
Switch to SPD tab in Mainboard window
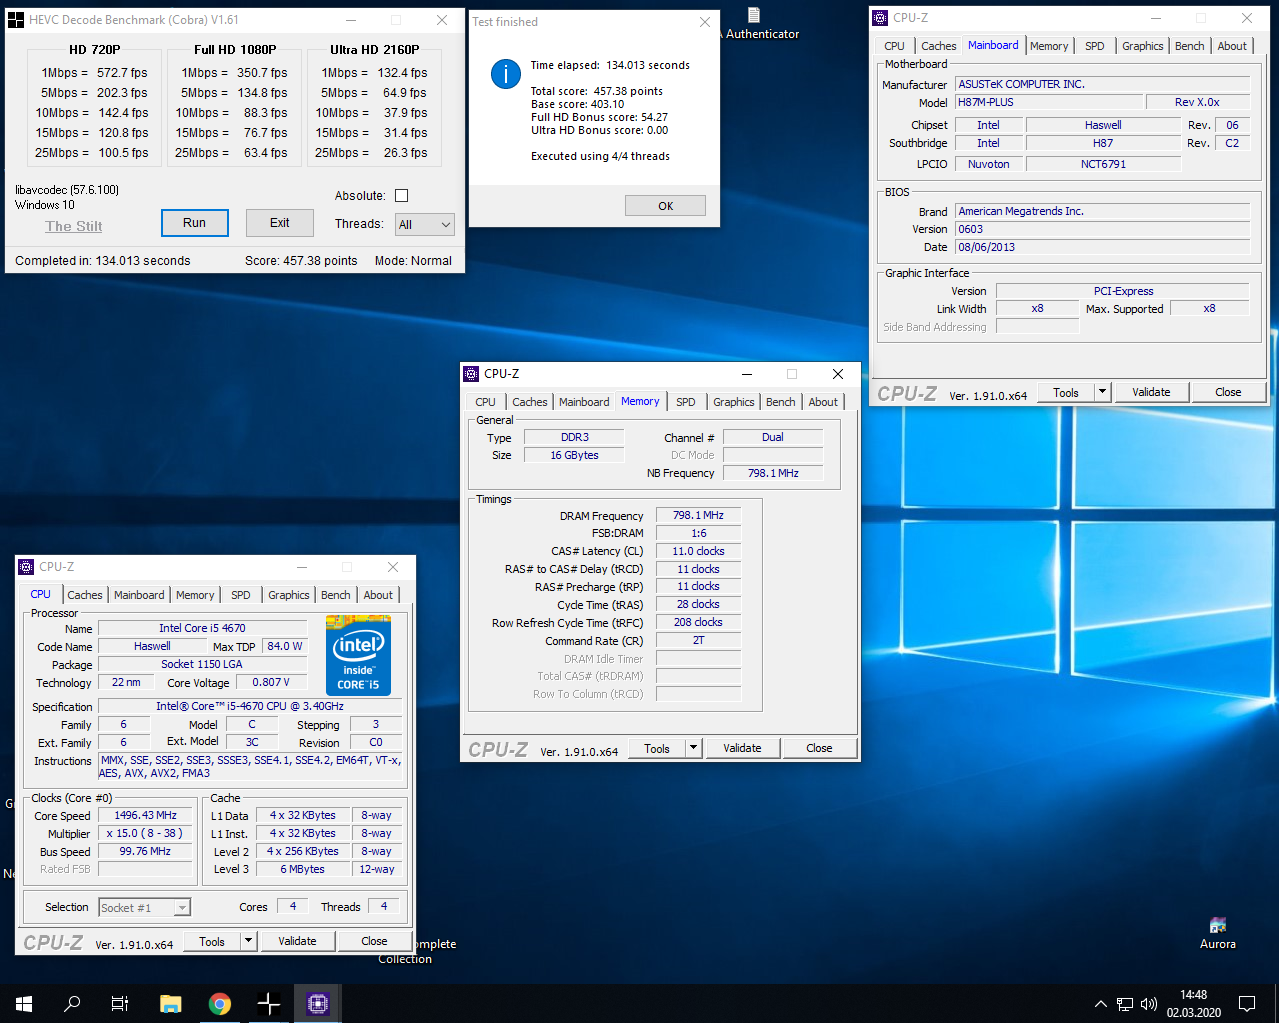(x=1095, y=46)
